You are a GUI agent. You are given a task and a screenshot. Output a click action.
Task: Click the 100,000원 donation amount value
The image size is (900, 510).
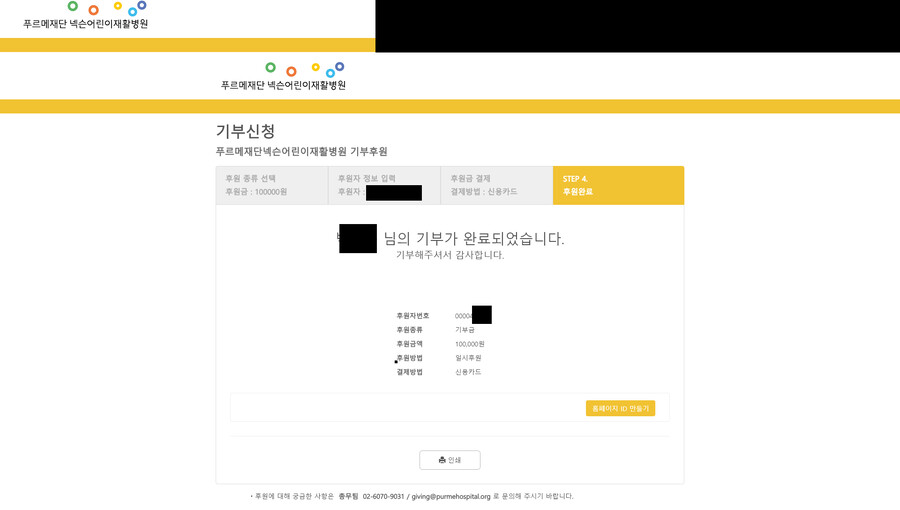pos(469,344)
